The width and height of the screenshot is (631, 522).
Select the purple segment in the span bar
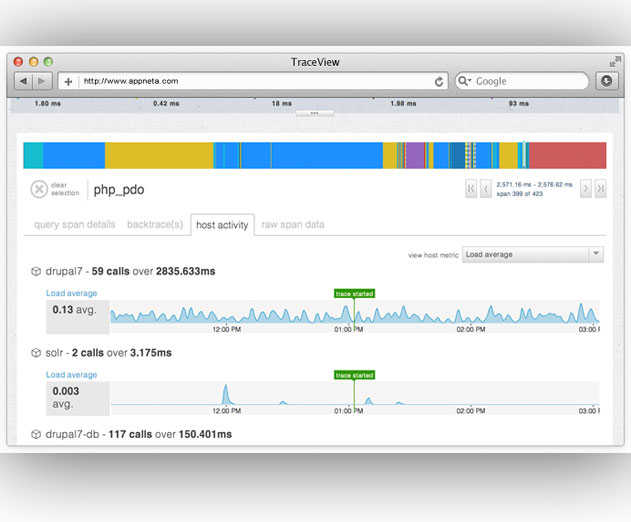click(415, 155)
